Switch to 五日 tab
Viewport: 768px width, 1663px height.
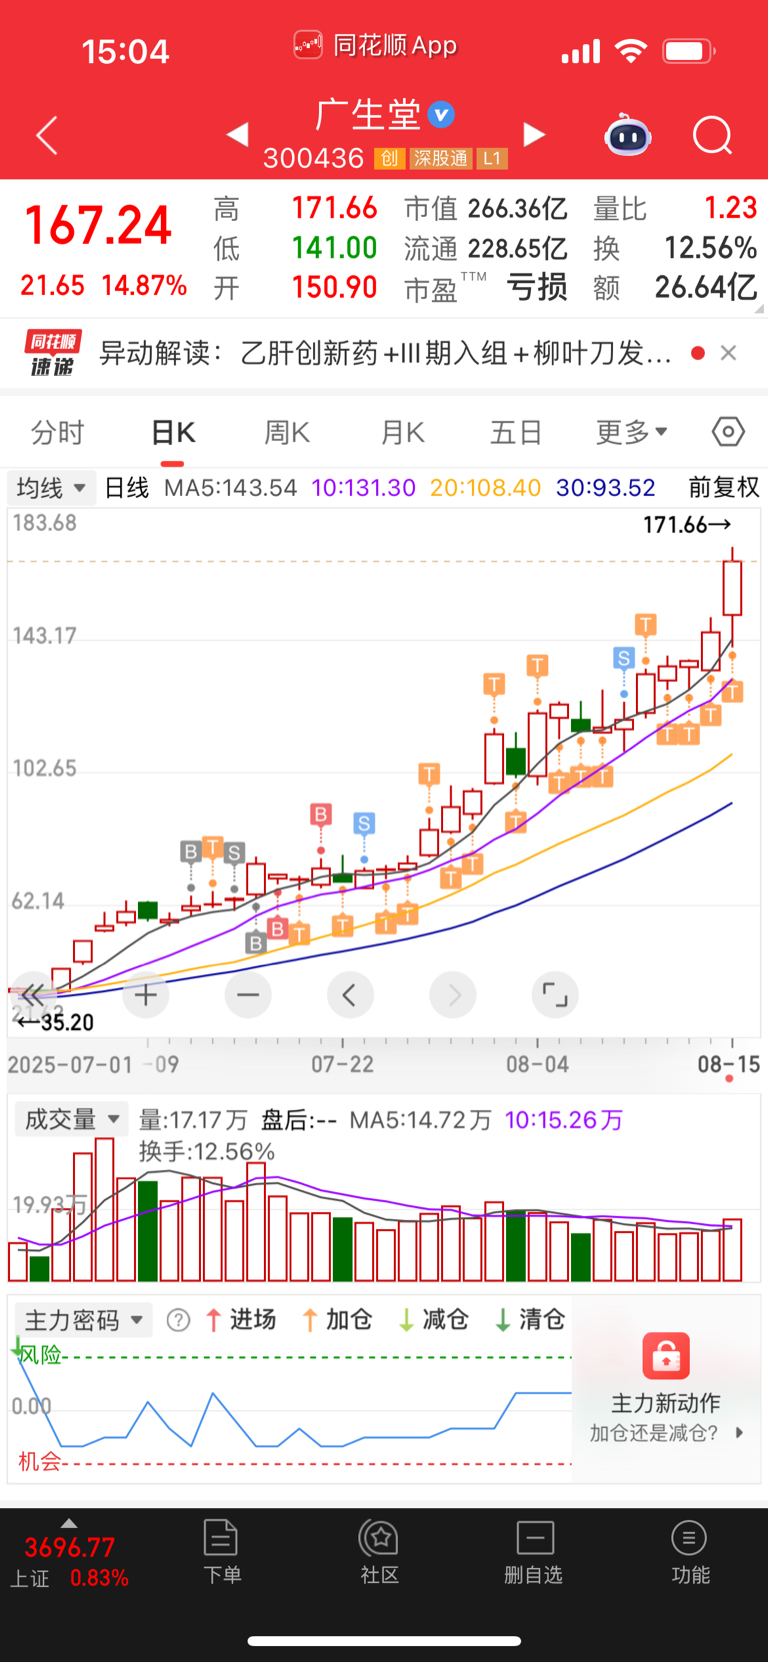pos(516,432)
